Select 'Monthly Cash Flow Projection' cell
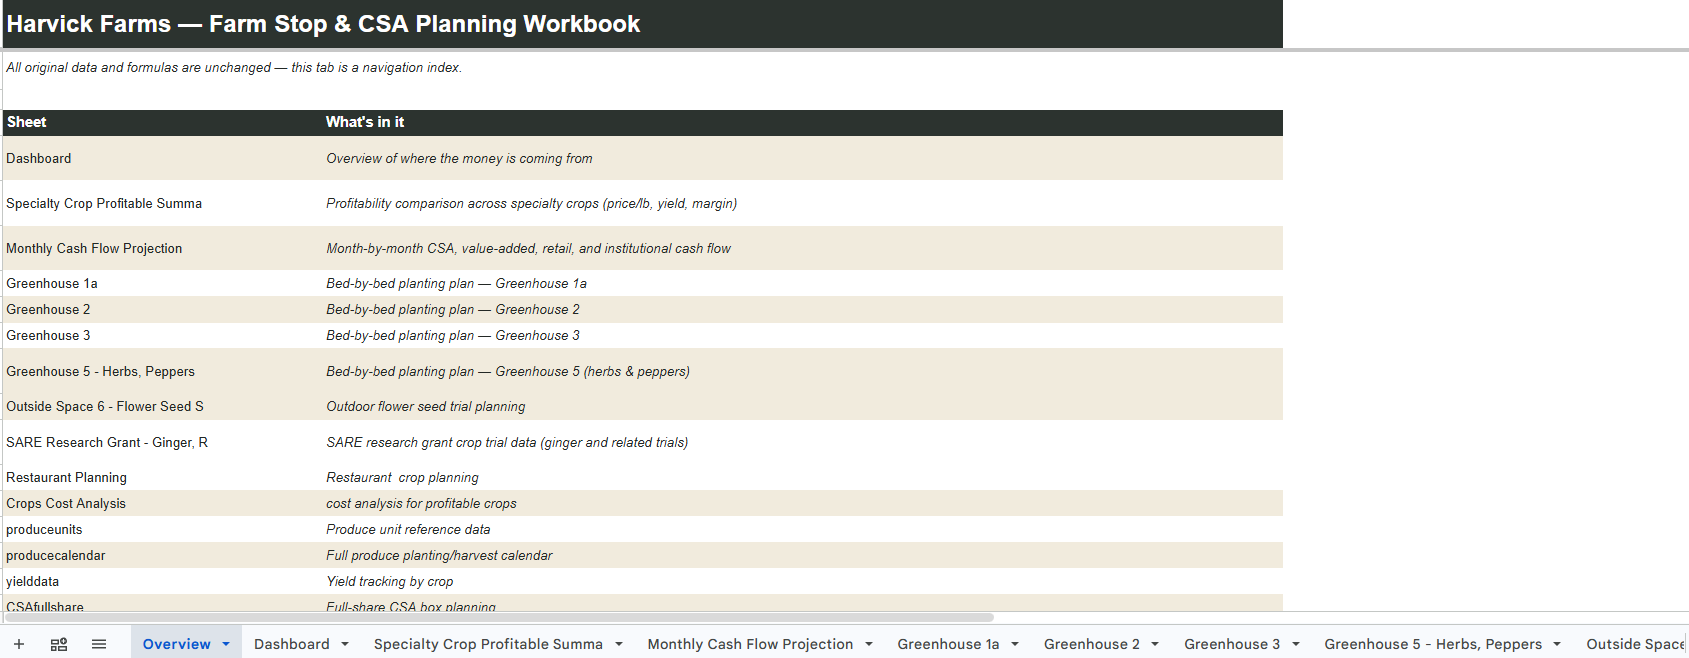The width and height of the screenshot is (1689, 658). pos(162,248)
